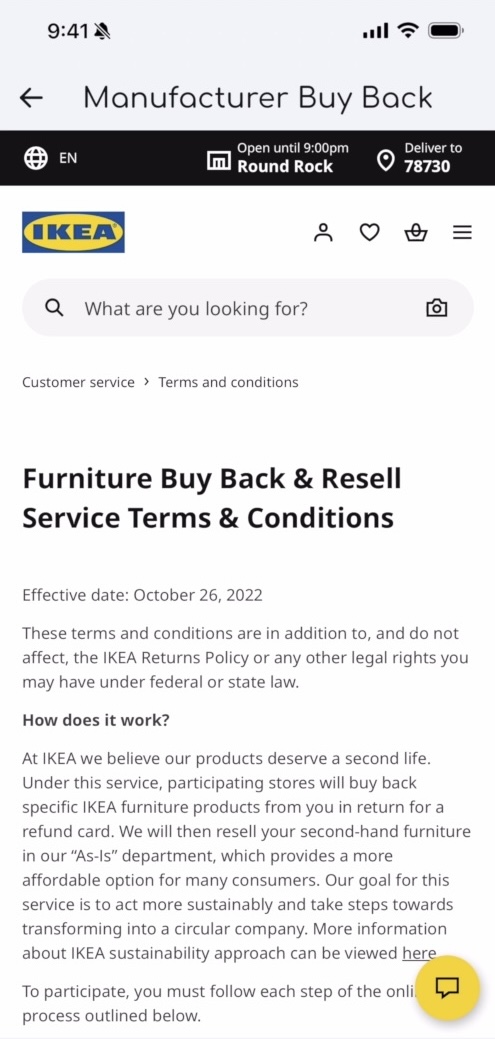This screenshot has height=1039, width=495.
Task: Open the favorites heart icon
Action: pyautogui.click(x=369, y=233)
